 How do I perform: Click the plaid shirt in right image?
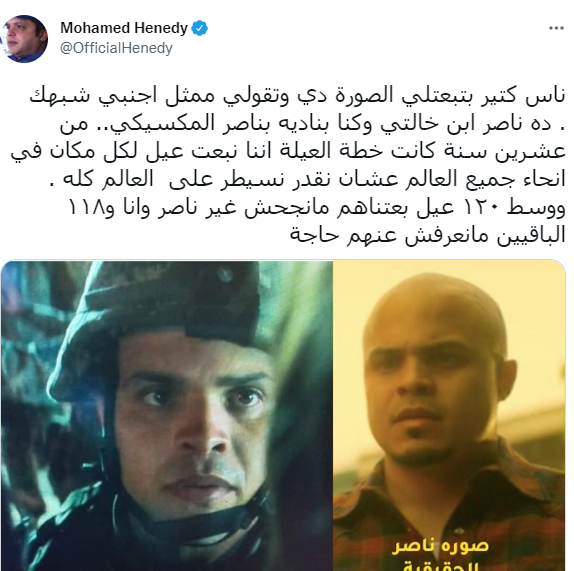coord(449,512)
